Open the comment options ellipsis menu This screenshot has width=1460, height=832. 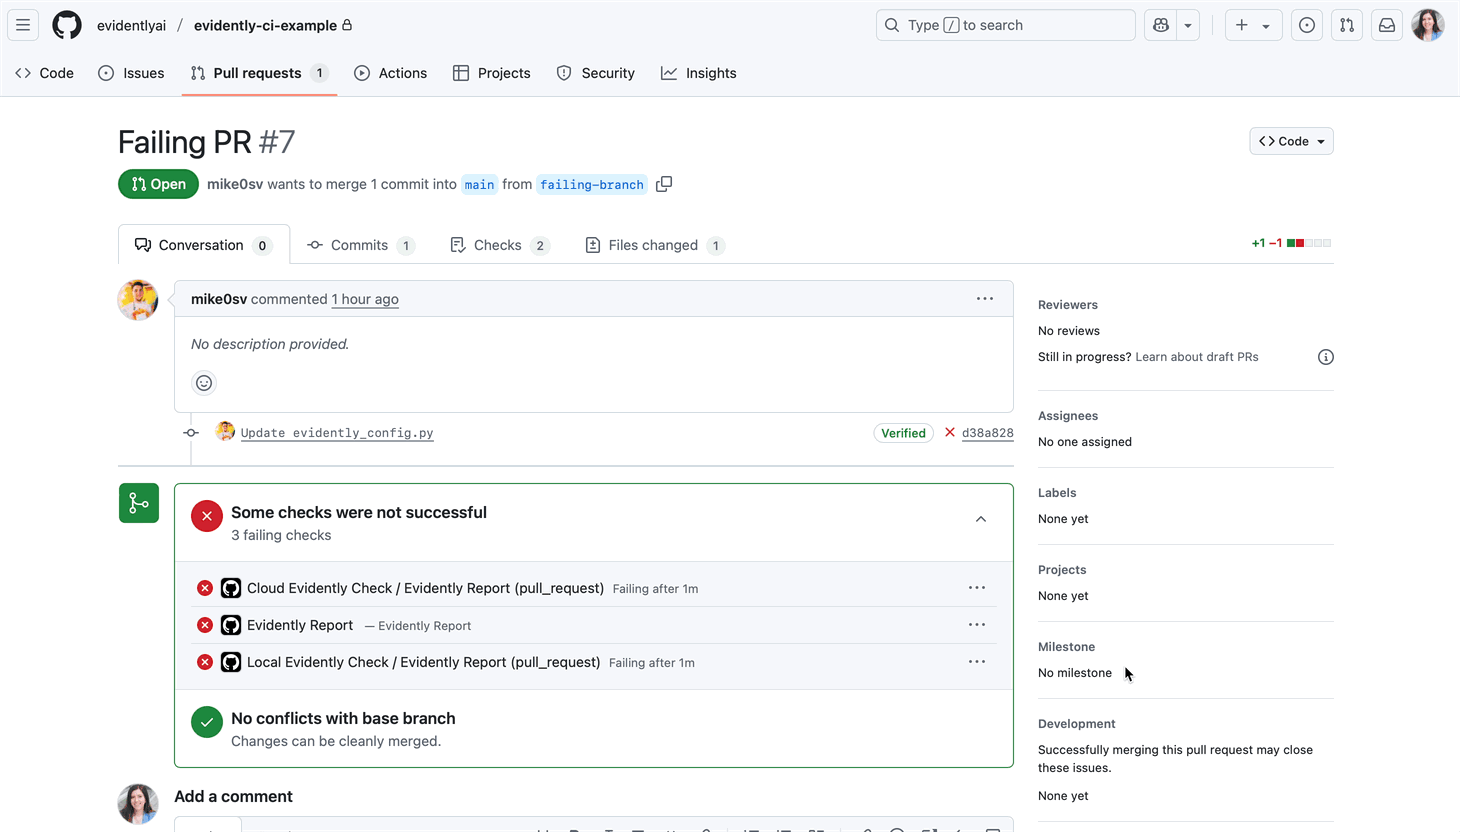(x=985, y=299)
